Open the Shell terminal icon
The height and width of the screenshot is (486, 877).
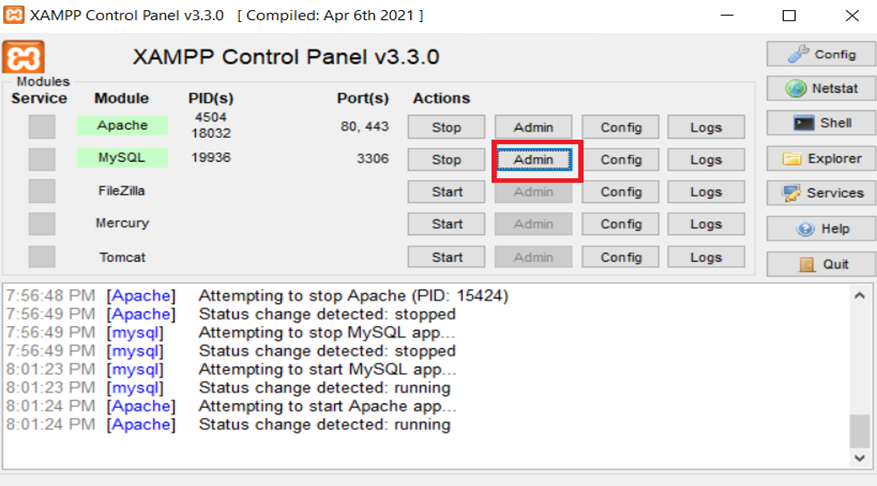point(804,122)
